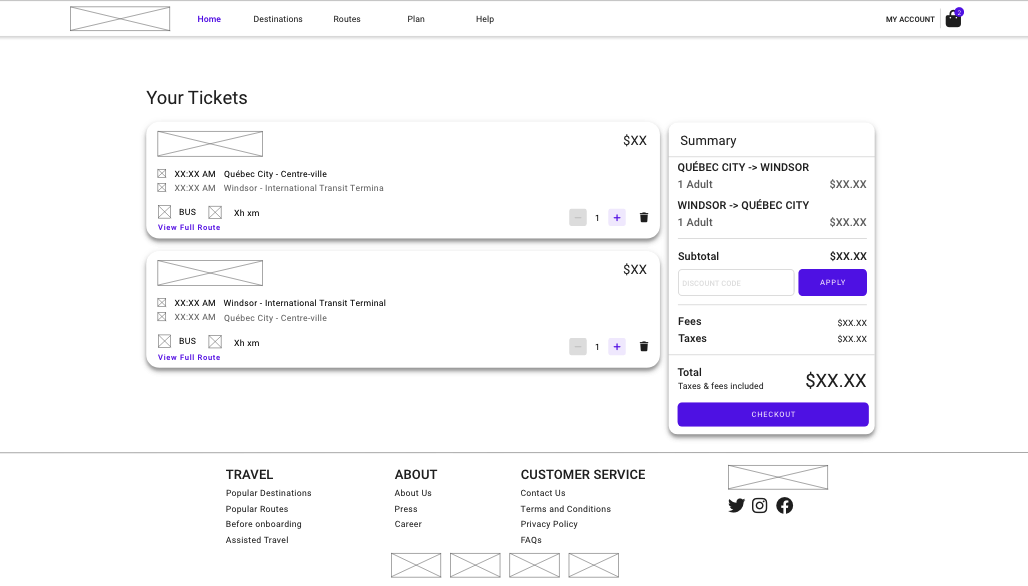Open the FAQs footer link
This screenshot has height=586, width=1028.
[x=531, y=540]
